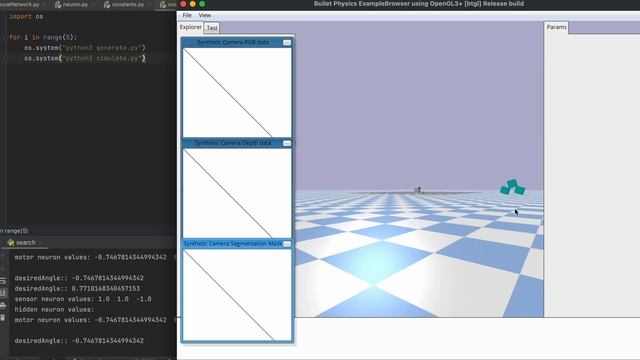Screen dimensions: 640x360
Task: Click the 'sensor neuron values: 1.0 1.0 -1.0' line
Action: 83,299
